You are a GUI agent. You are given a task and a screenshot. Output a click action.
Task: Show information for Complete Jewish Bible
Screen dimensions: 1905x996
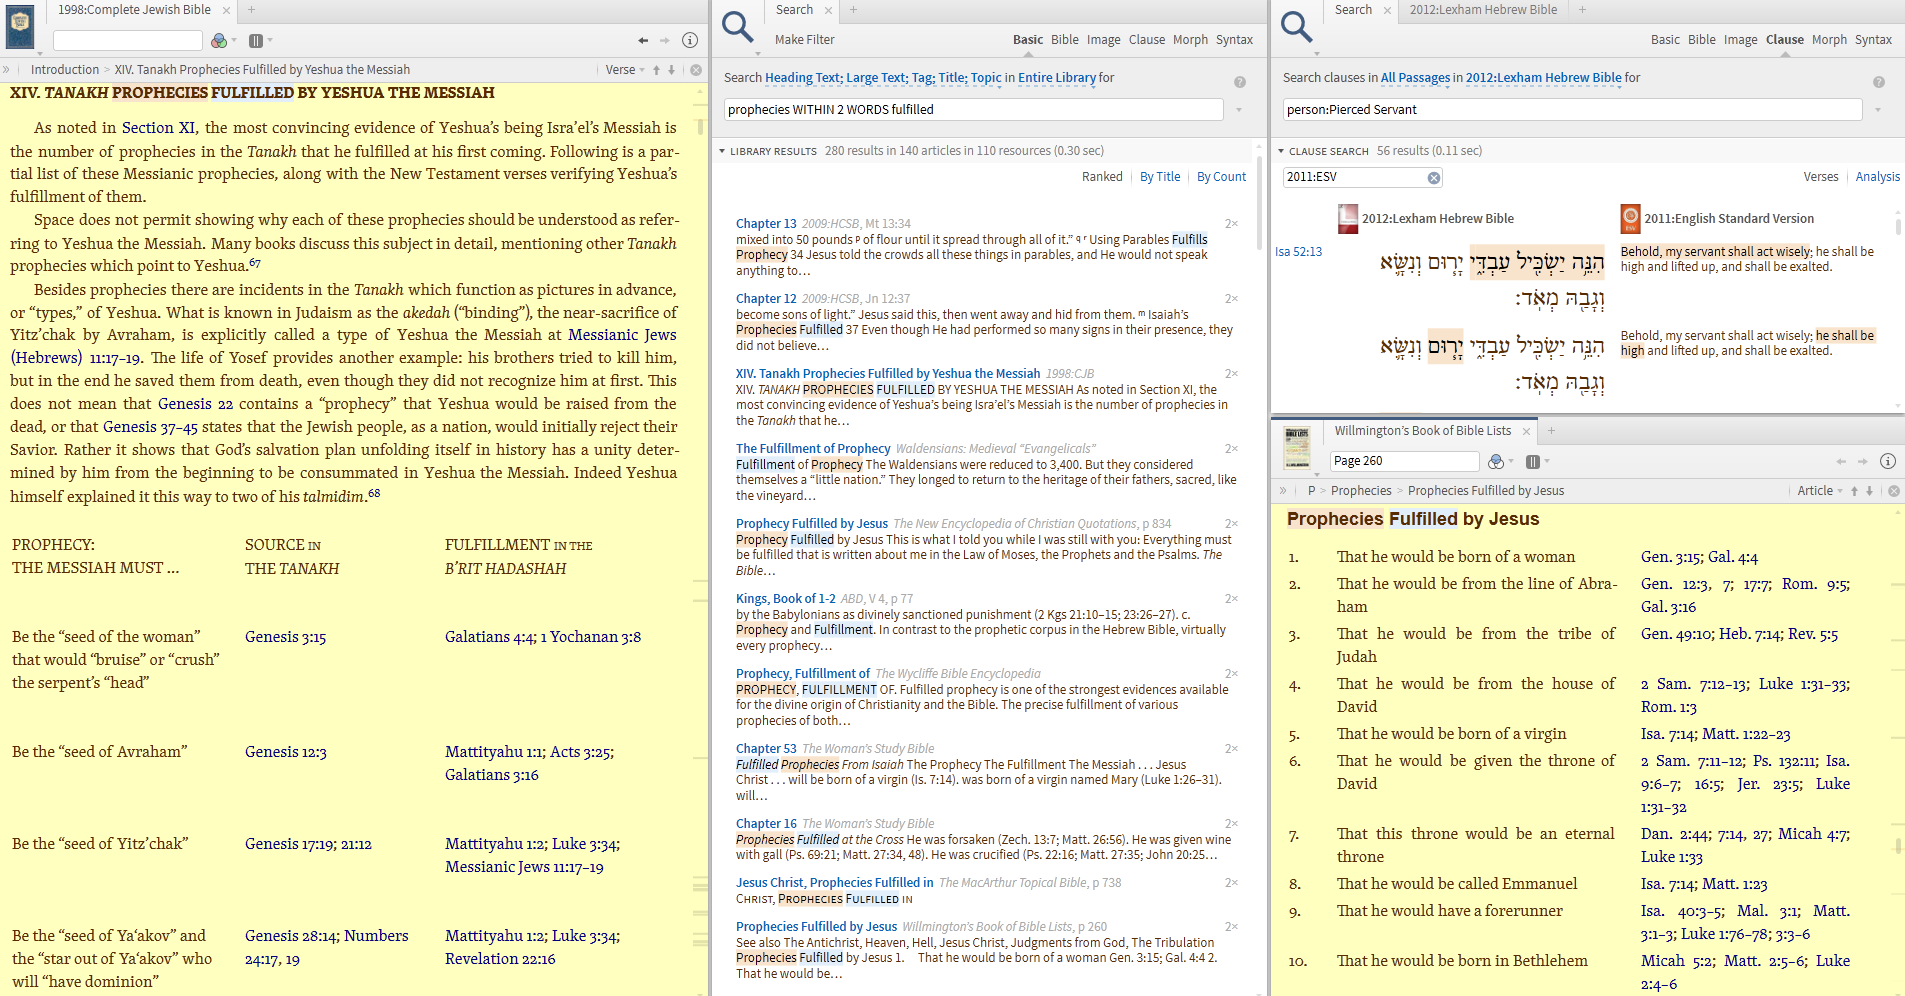pyautogui.click(x=690, y=41)
